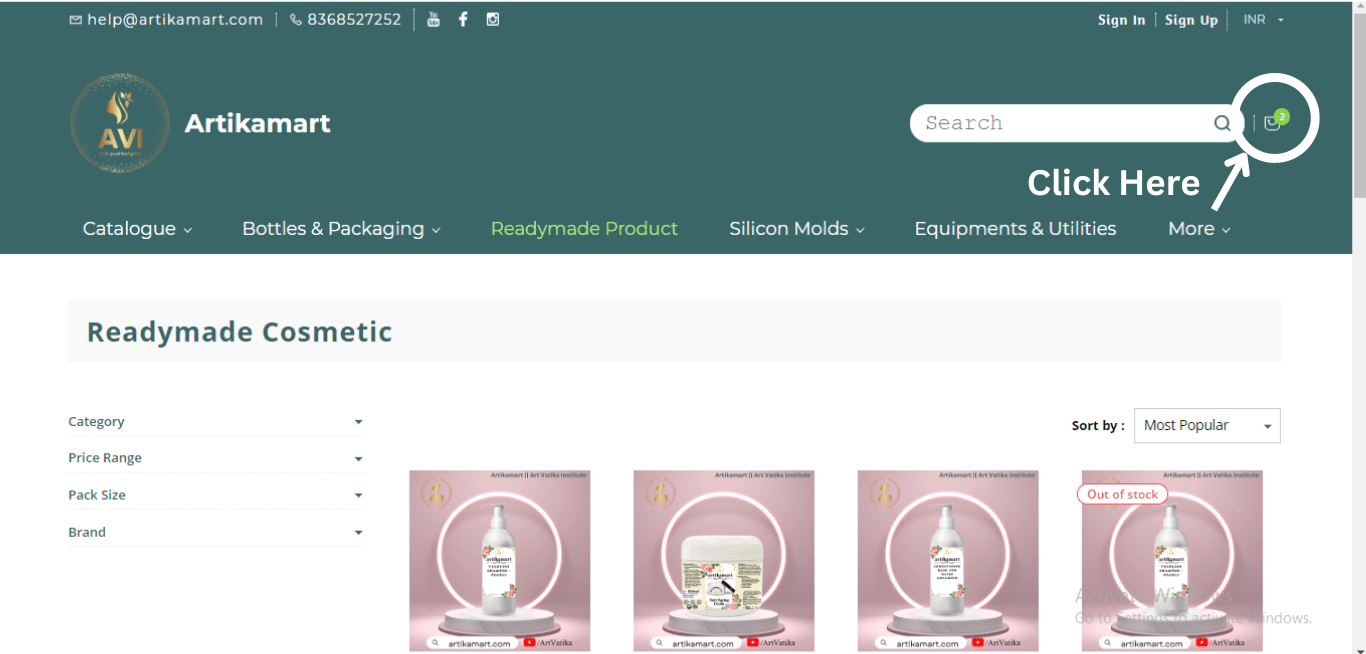This screenshot has height=654, width=1366.
Task: Open the shopping cart icon
Action: [1272, 123]
